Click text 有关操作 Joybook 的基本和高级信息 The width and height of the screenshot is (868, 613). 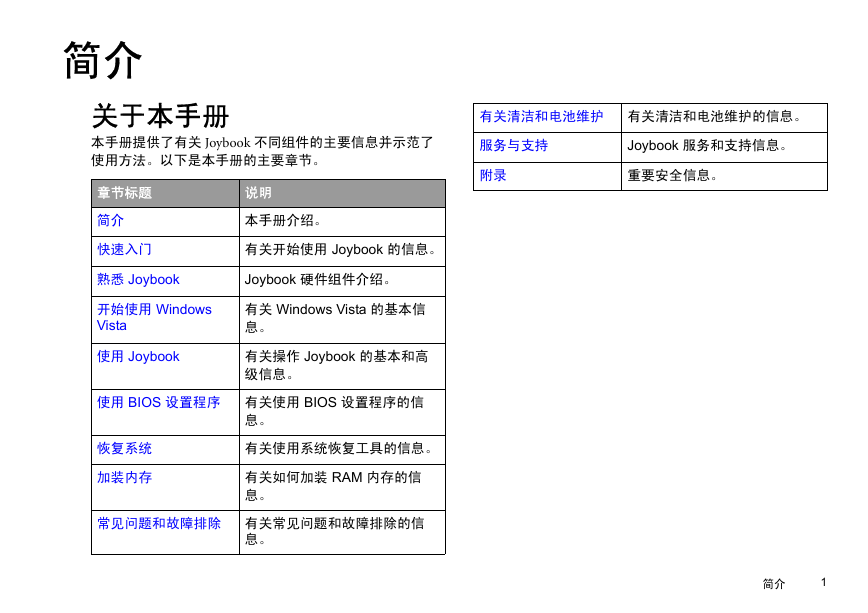[336, 365]
